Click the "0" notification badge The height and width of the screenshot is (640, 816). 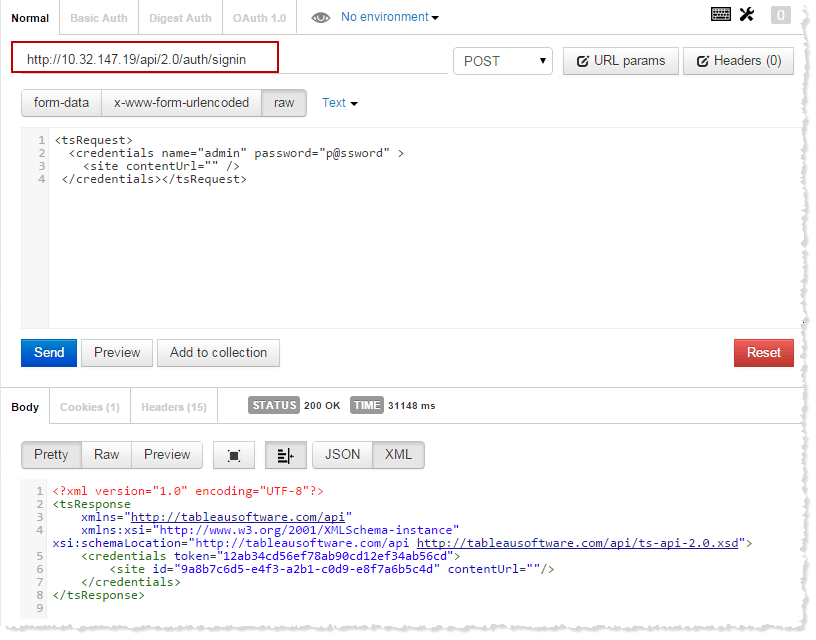(x=780, y=14)
